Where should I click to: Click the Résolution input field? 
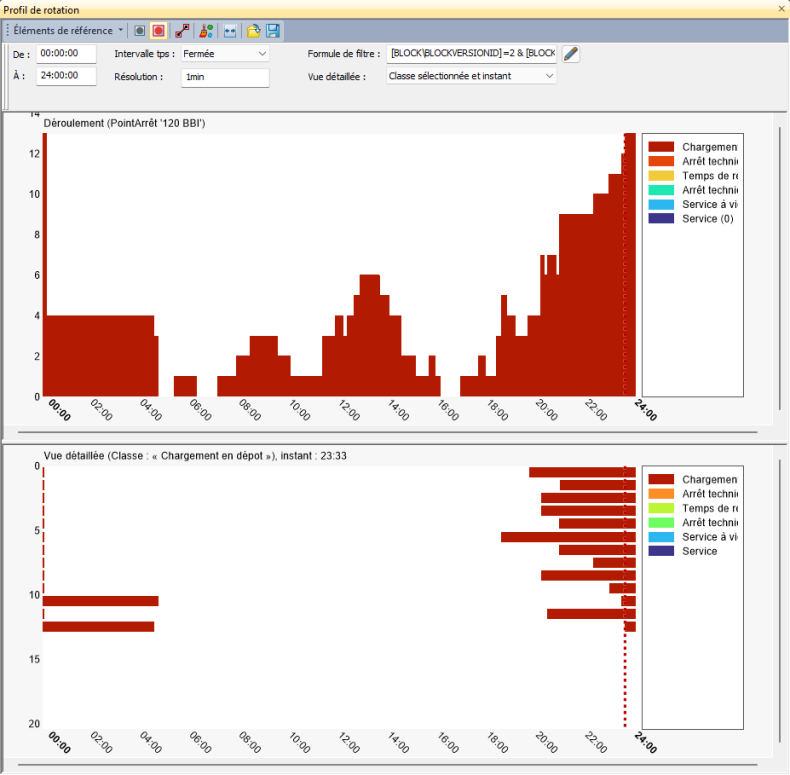tap(225, 77)
